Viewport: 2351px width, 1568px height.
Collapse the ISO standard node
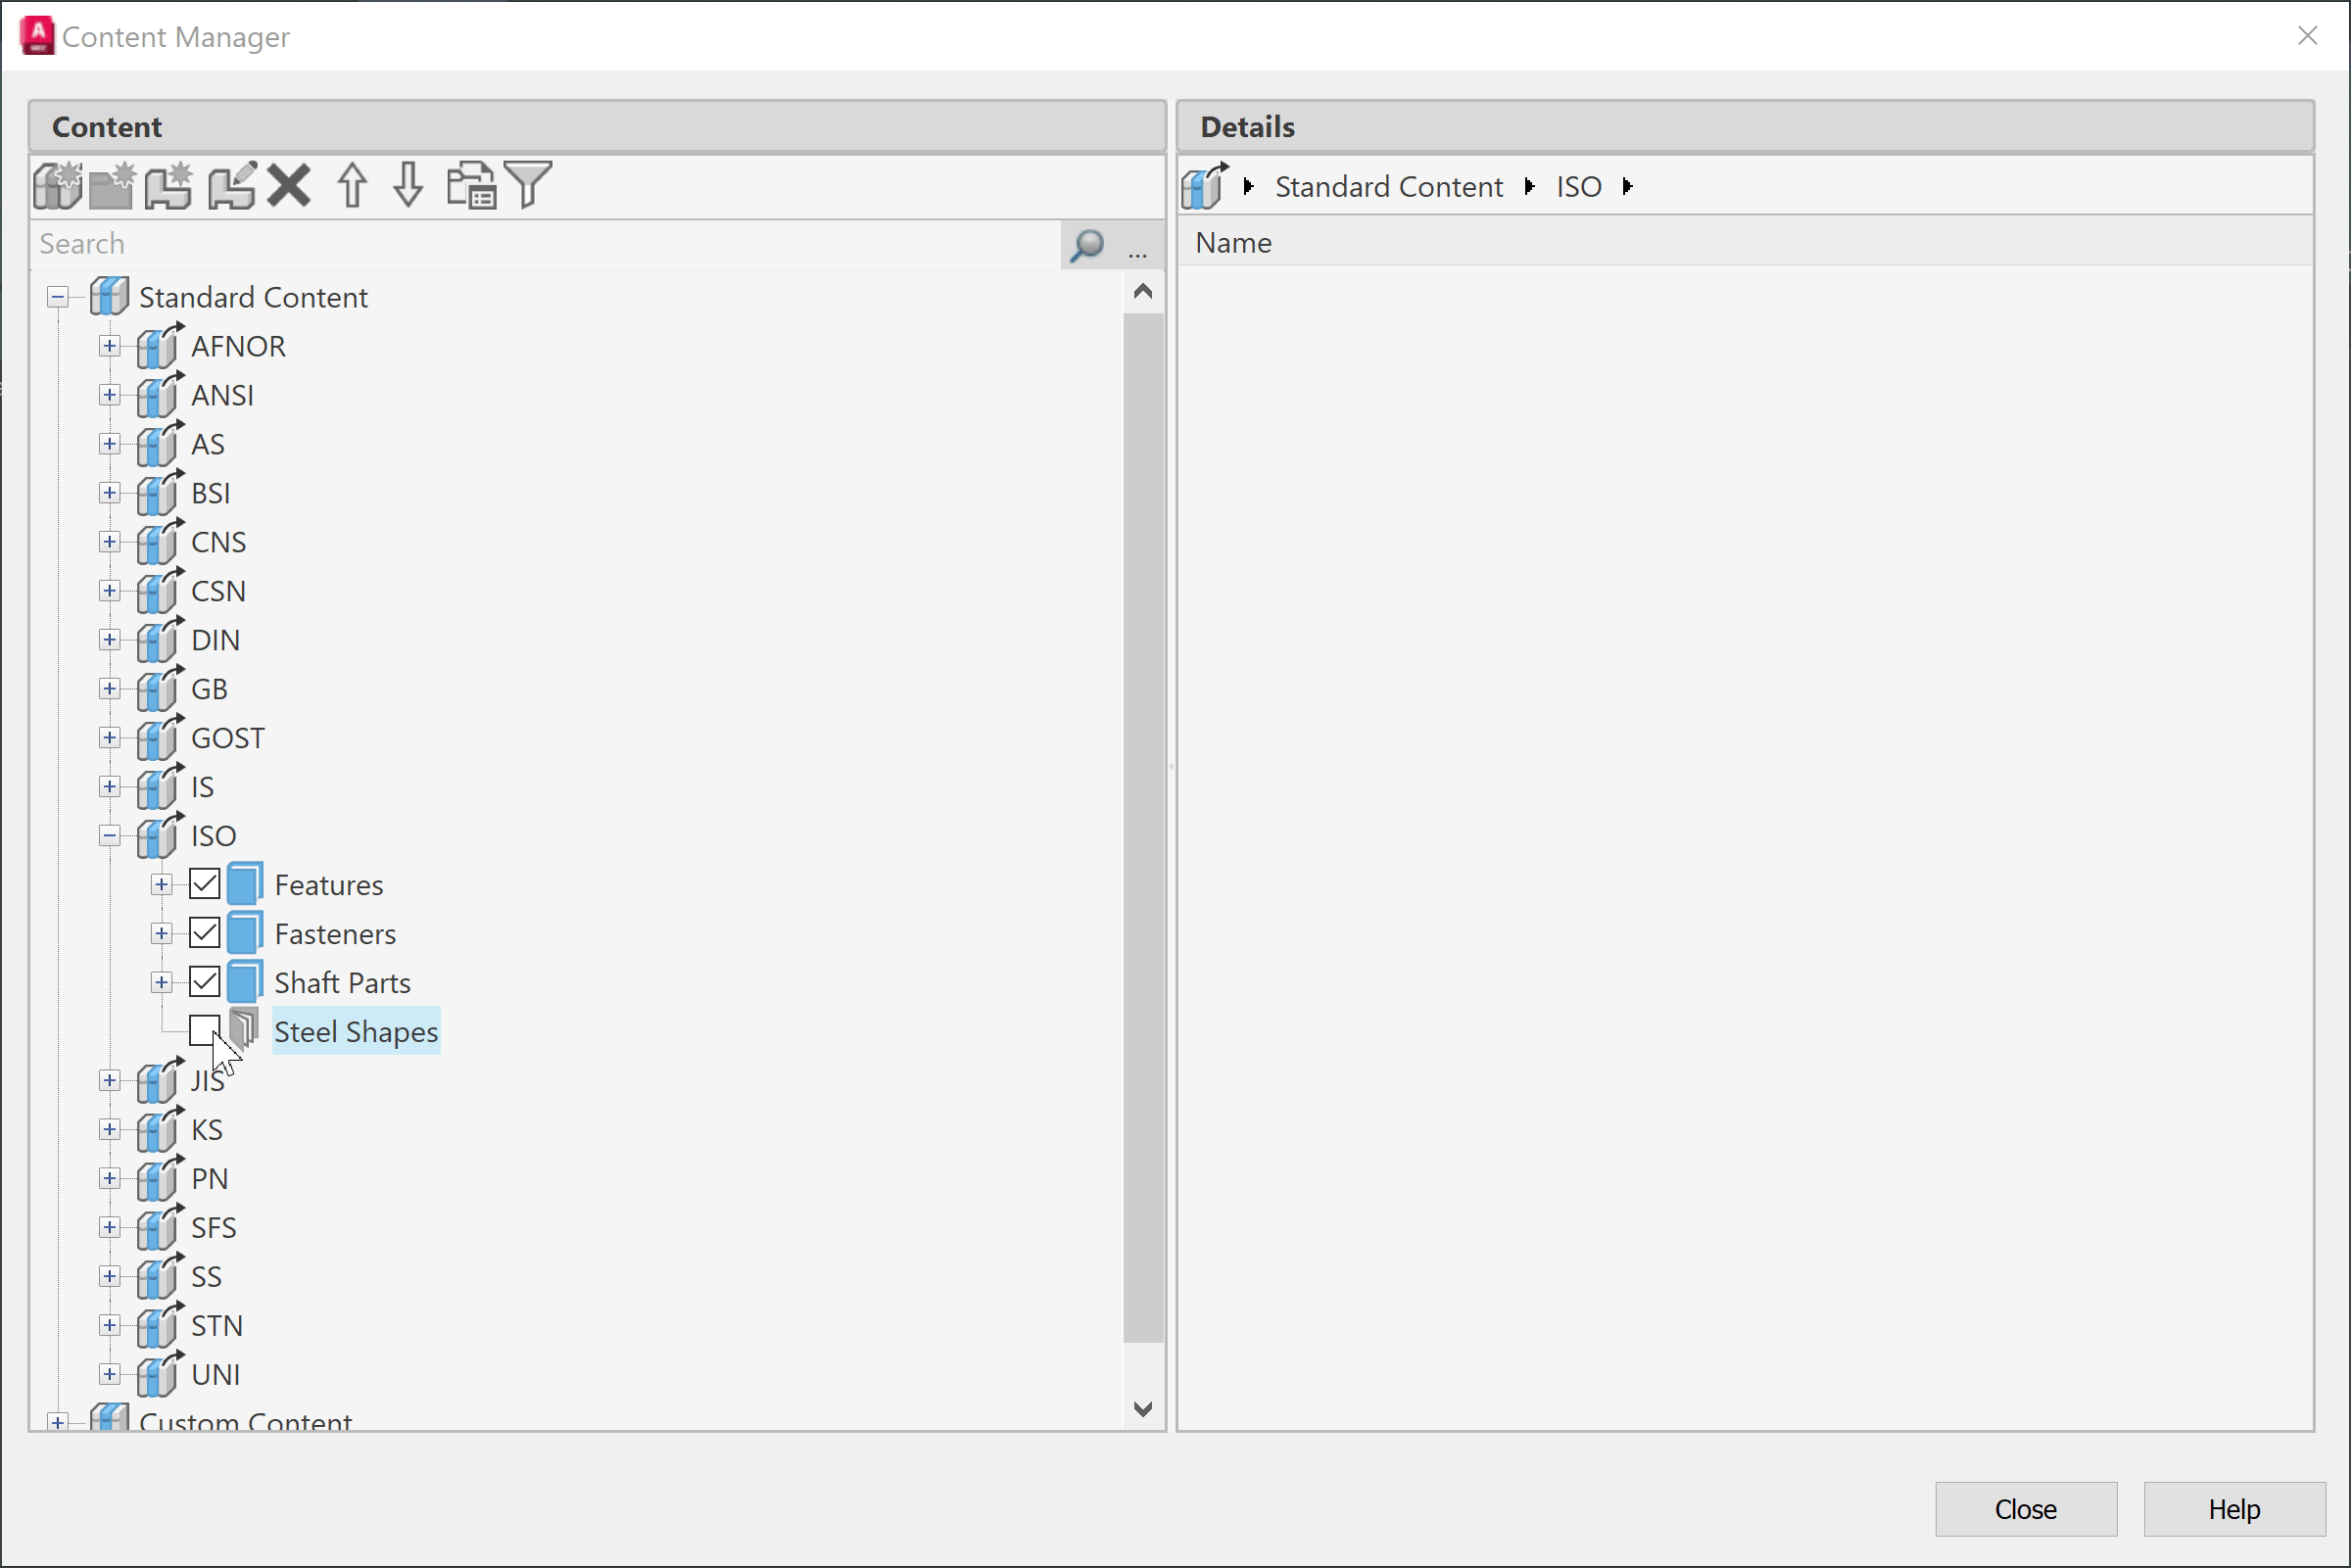pos(110,836)
